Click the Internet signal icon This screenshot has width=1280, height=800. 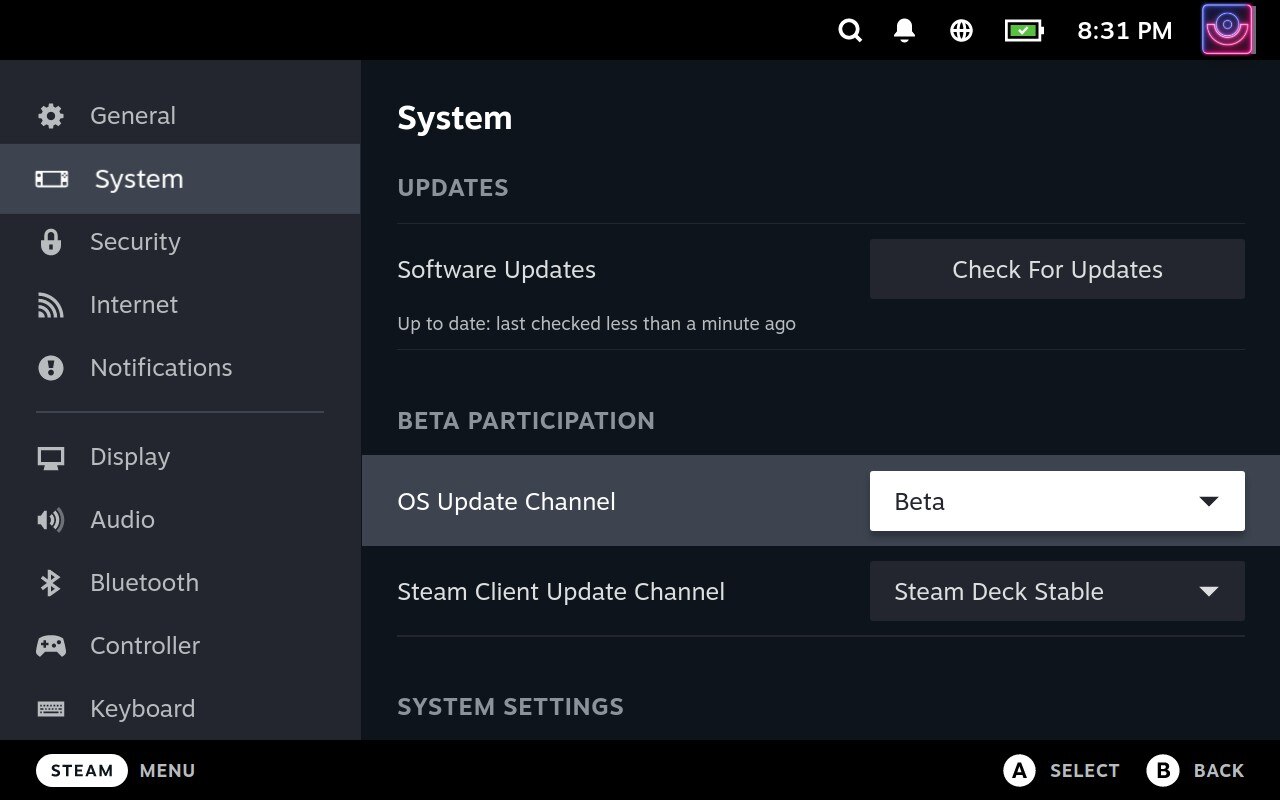point(50,304)
